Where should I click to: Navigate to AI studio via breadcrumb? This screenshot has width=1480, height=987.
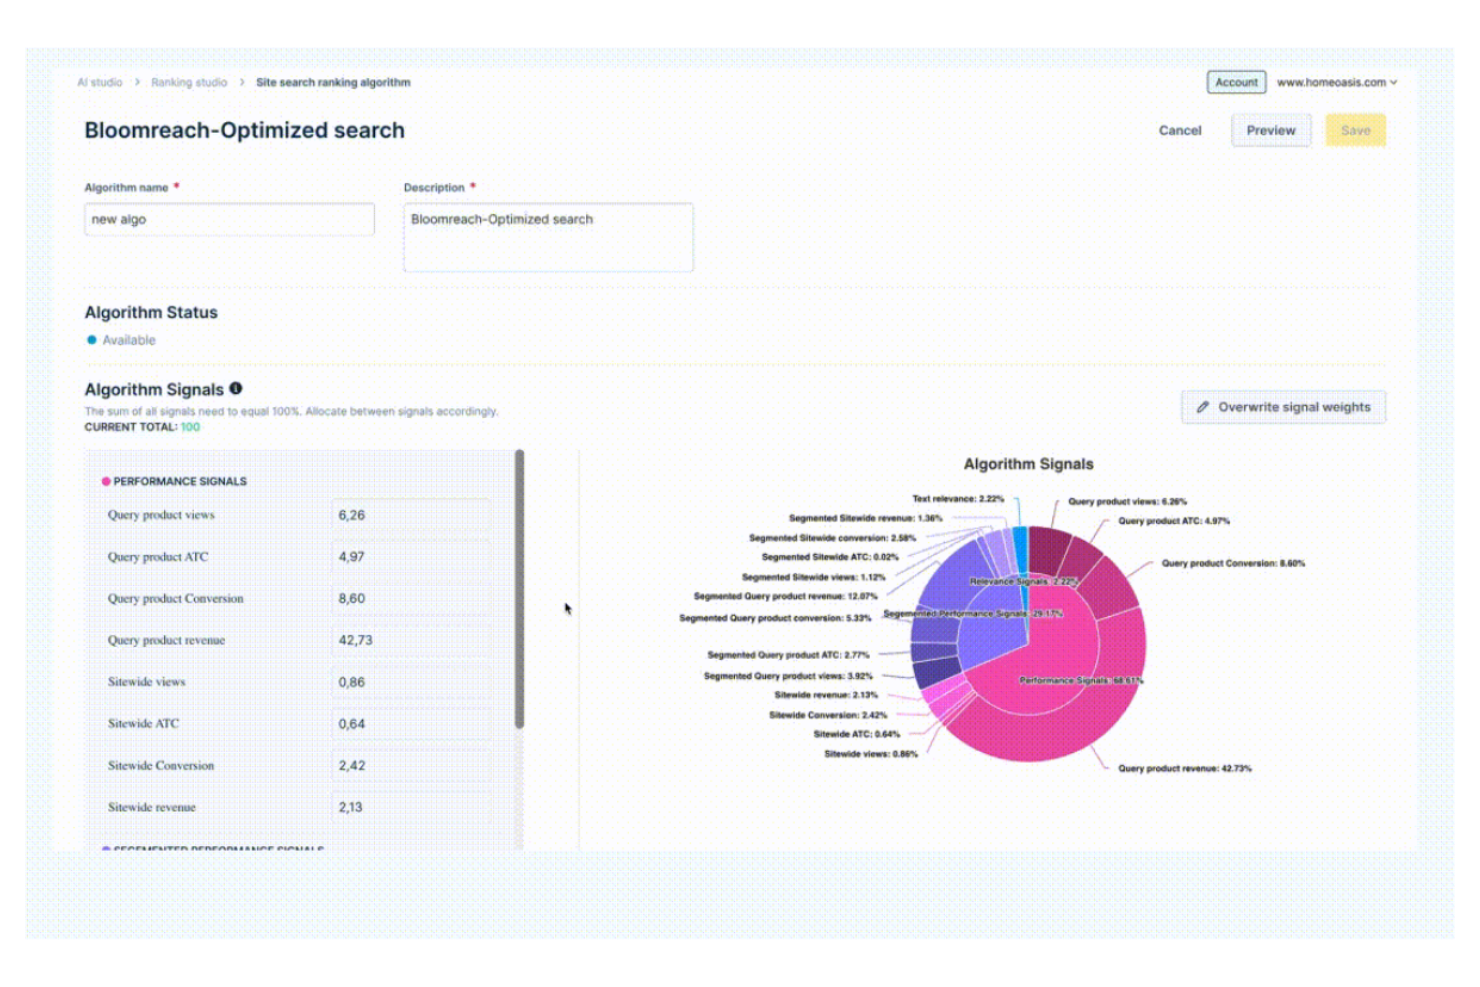(x=97, y=83)
